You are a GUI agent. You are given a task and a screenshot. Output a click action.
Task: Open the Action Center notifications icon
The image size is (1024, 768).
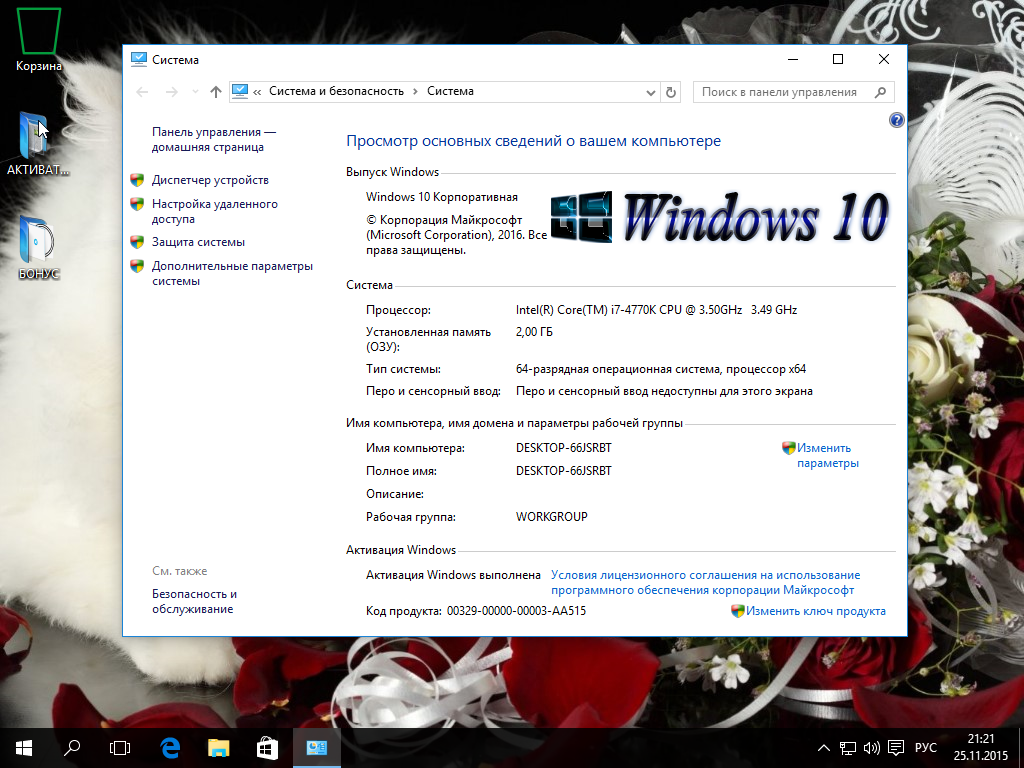click(896, 748)
